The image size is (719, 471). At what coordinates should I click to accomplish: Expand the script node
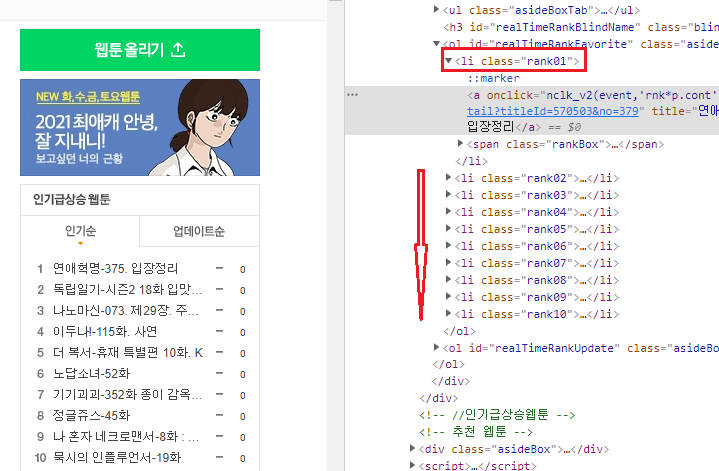(x=412, y=465)
